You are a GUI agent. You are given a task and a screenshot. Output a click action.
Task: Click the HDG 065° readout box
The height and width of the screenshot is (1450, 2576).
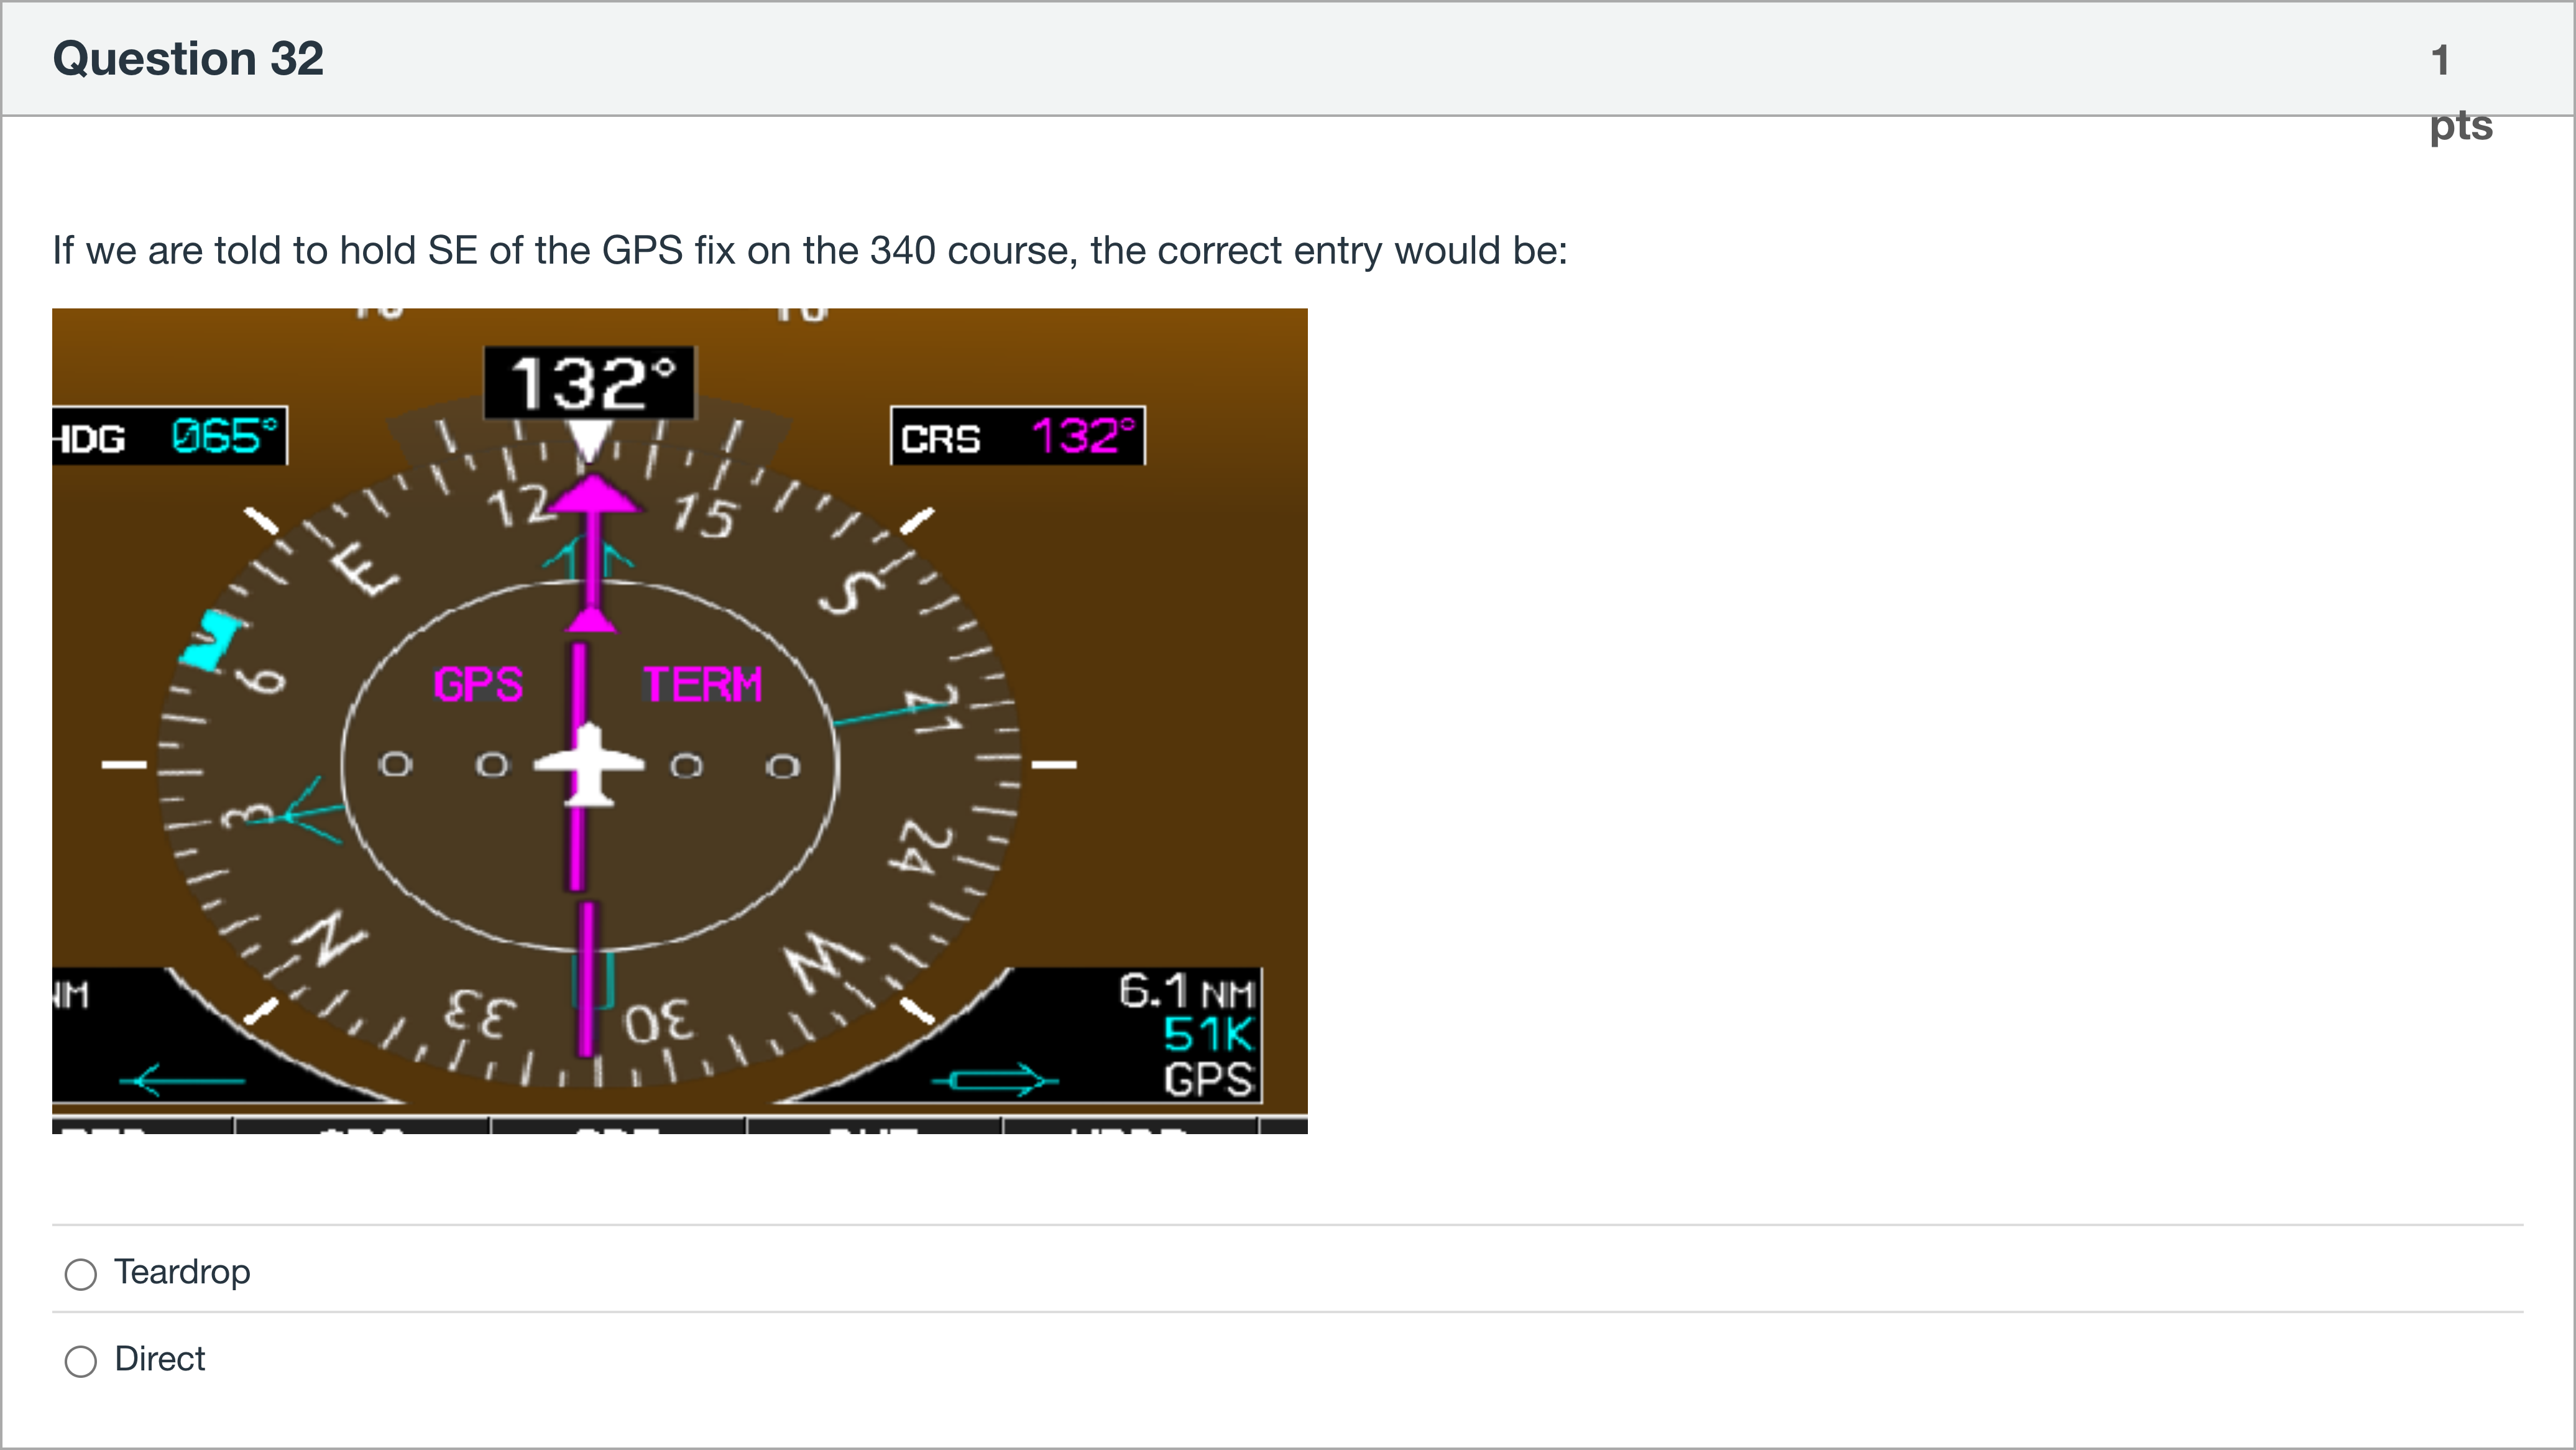tap(168, 437)
